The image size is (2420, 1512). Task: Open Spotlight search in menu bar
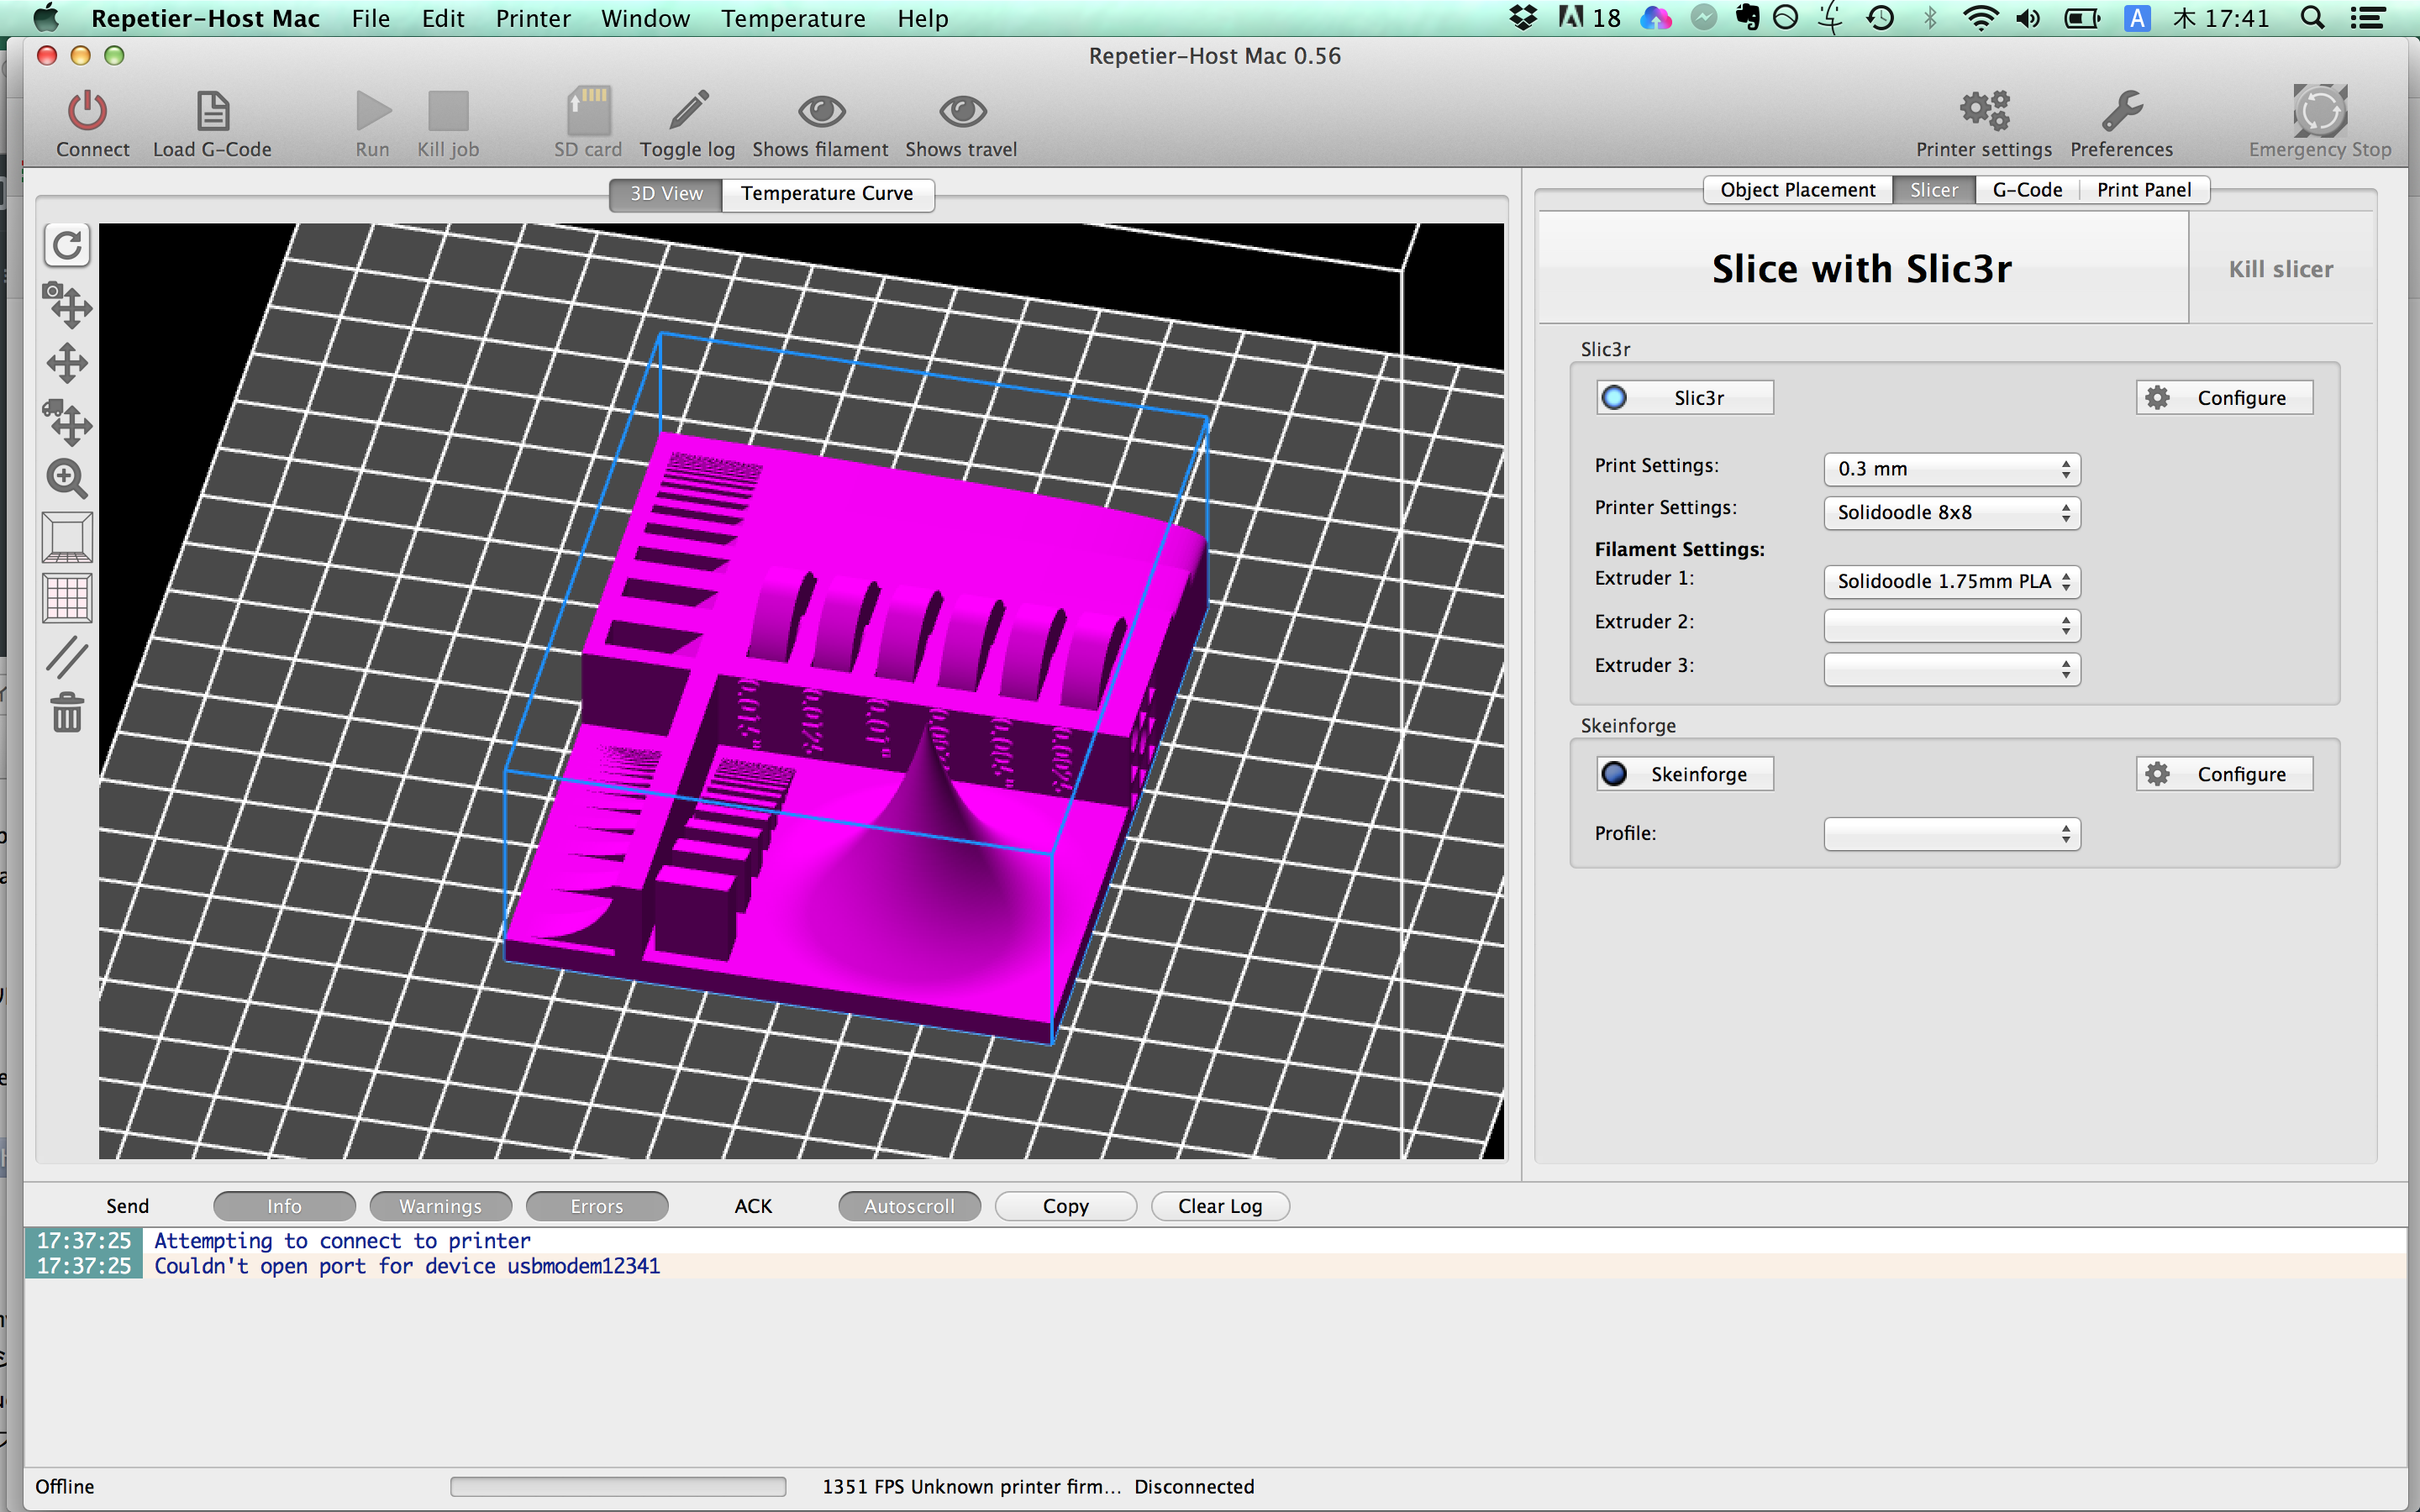click(2312, 18)
